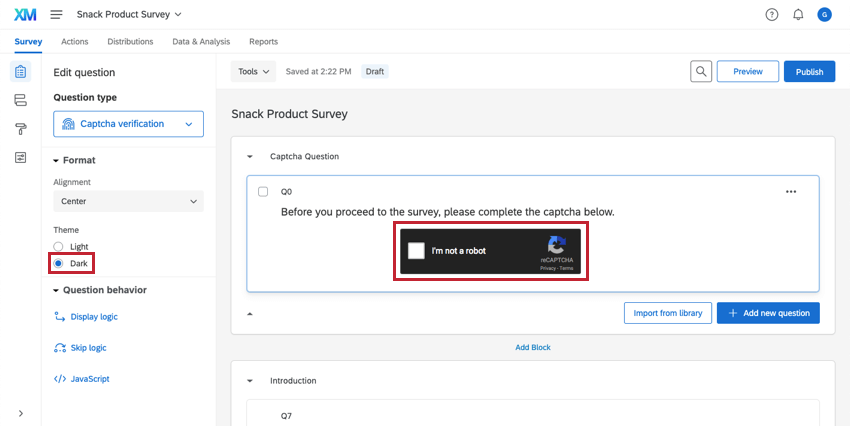Select the Light theme radio button
Image resolution: width=850 pixels, height=426 pixels.
(x=58, y=247)
